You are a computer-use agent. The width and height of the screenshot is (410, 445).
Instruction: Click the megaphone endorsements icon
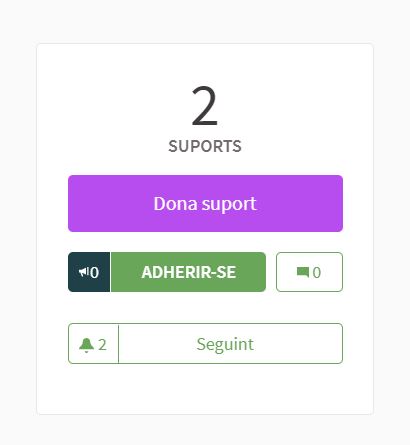coord(84,272)
